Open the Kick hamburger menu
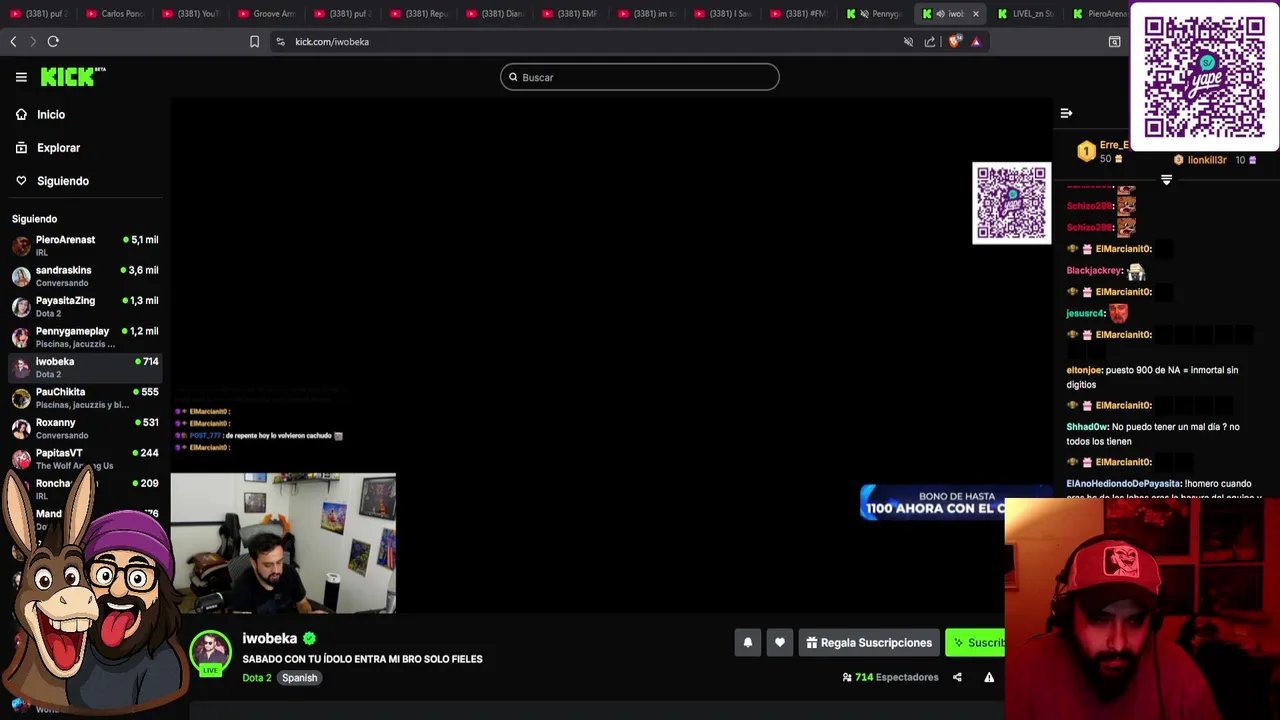1280x720 pixels. [x=21, y=77]
